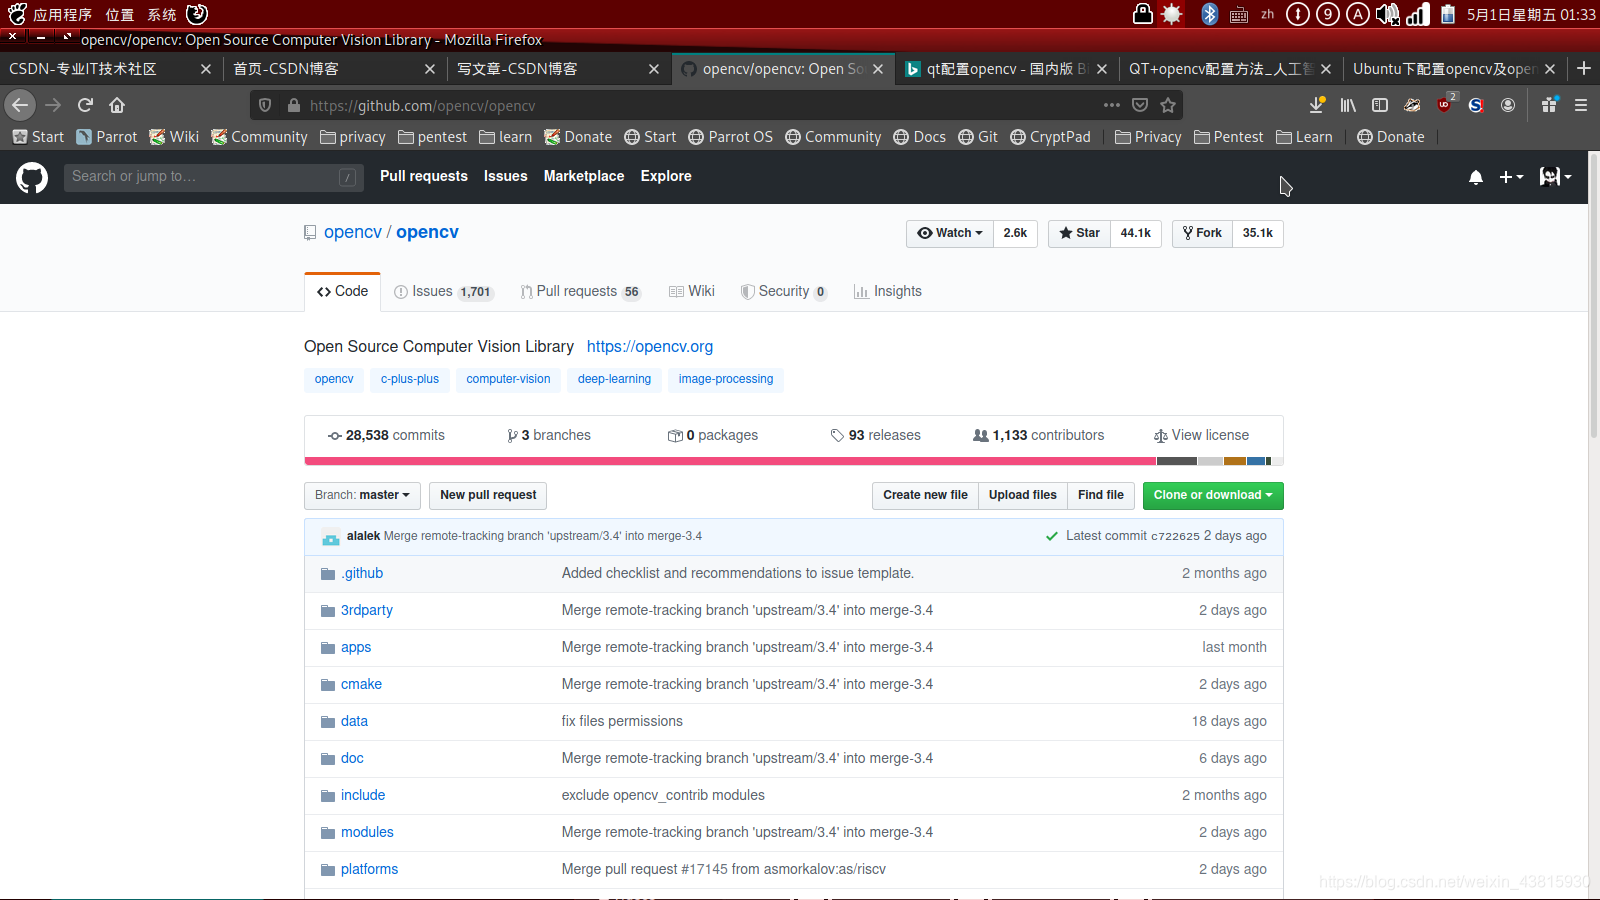Bookmark page with star icon in URL bar
Viewport: 1600px width, 900px height.
click(1168, 105)
